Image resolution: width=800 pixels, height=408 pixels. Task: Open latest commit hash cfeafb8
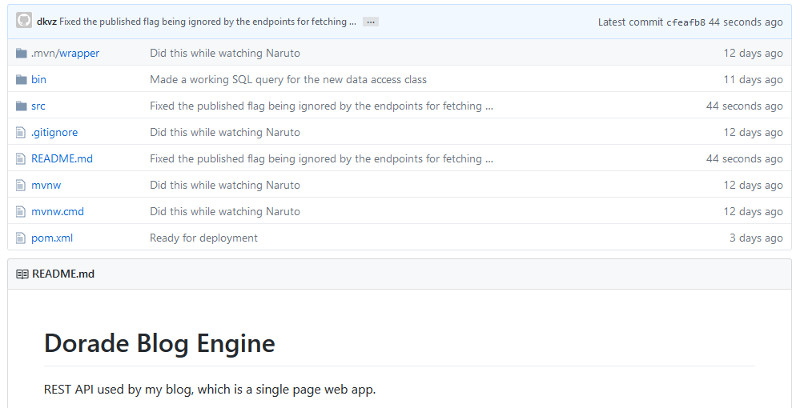point(686,22)
